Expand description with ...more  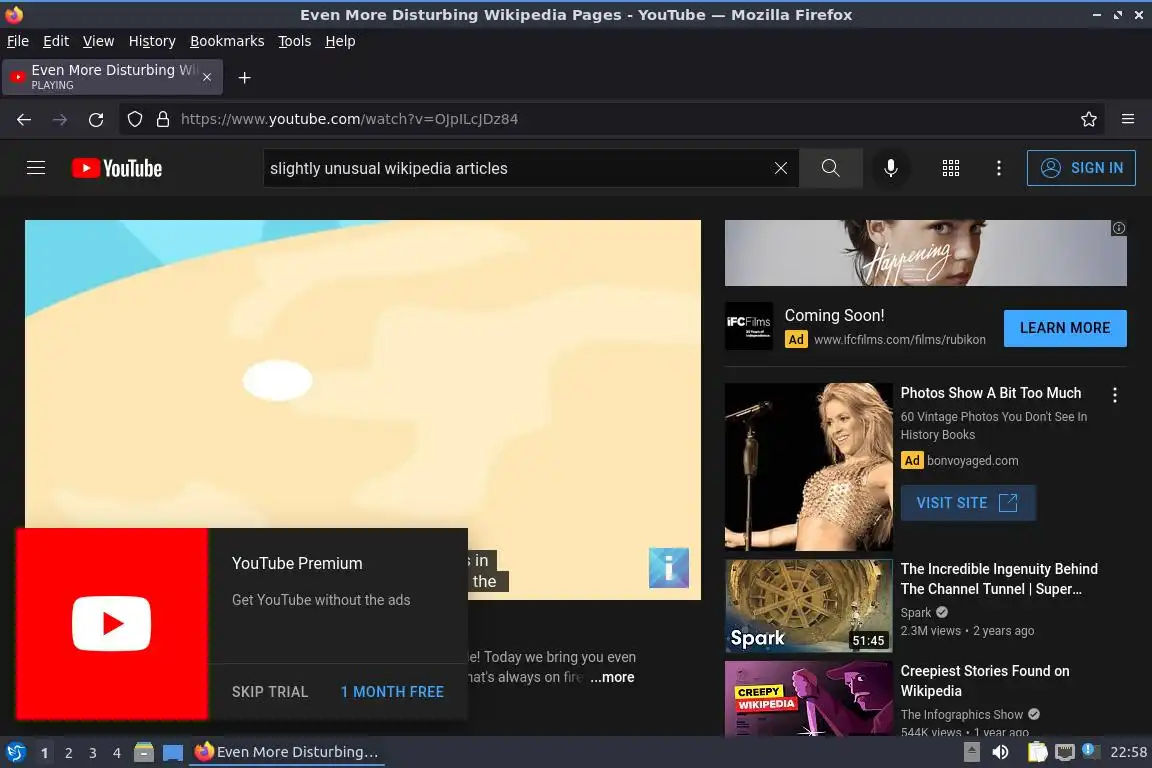612,677
